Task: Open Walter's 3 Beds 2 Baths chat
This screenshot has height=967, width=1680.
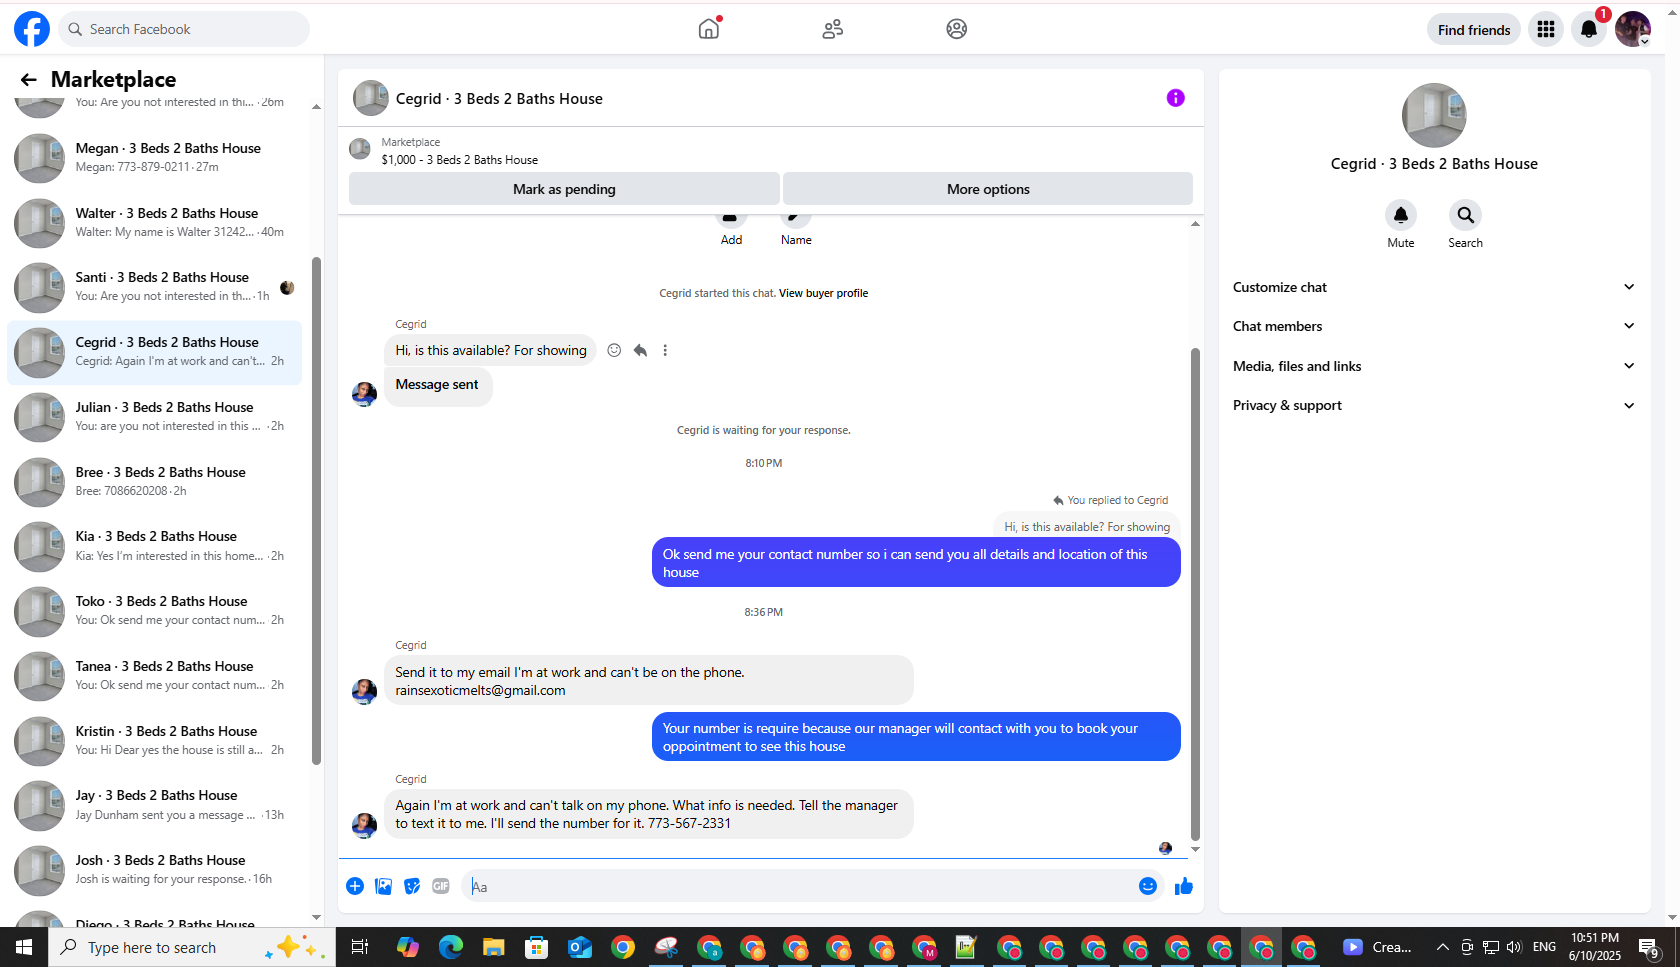Action: [154, 223]
